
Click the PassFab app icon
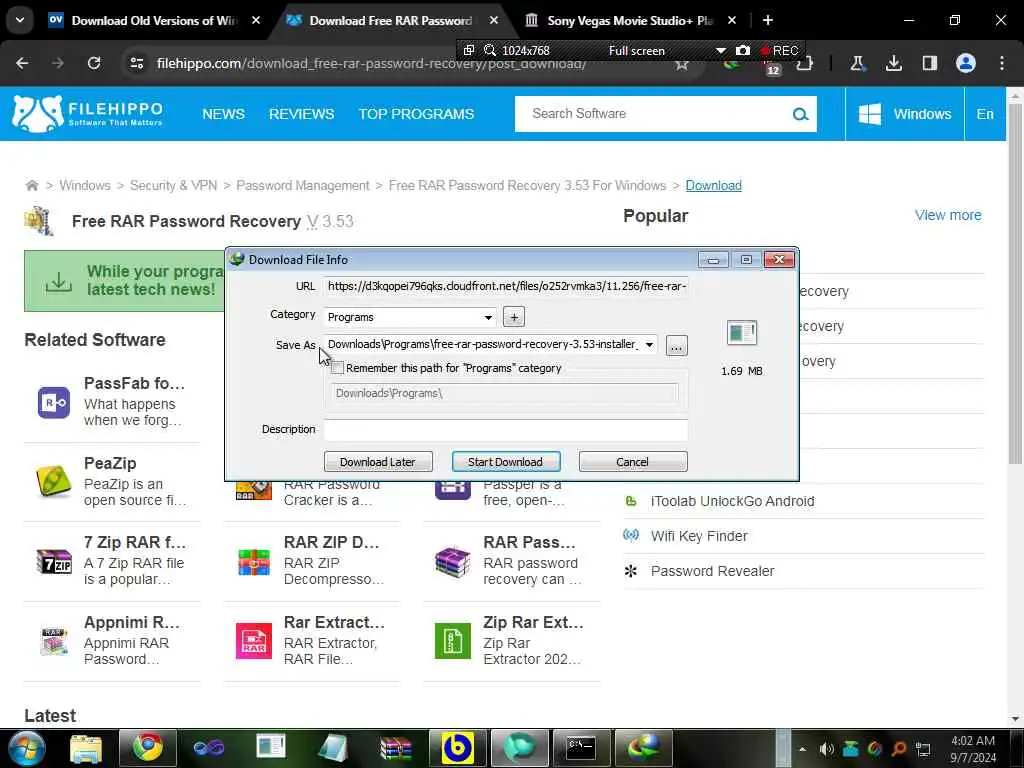pos(54,402)
